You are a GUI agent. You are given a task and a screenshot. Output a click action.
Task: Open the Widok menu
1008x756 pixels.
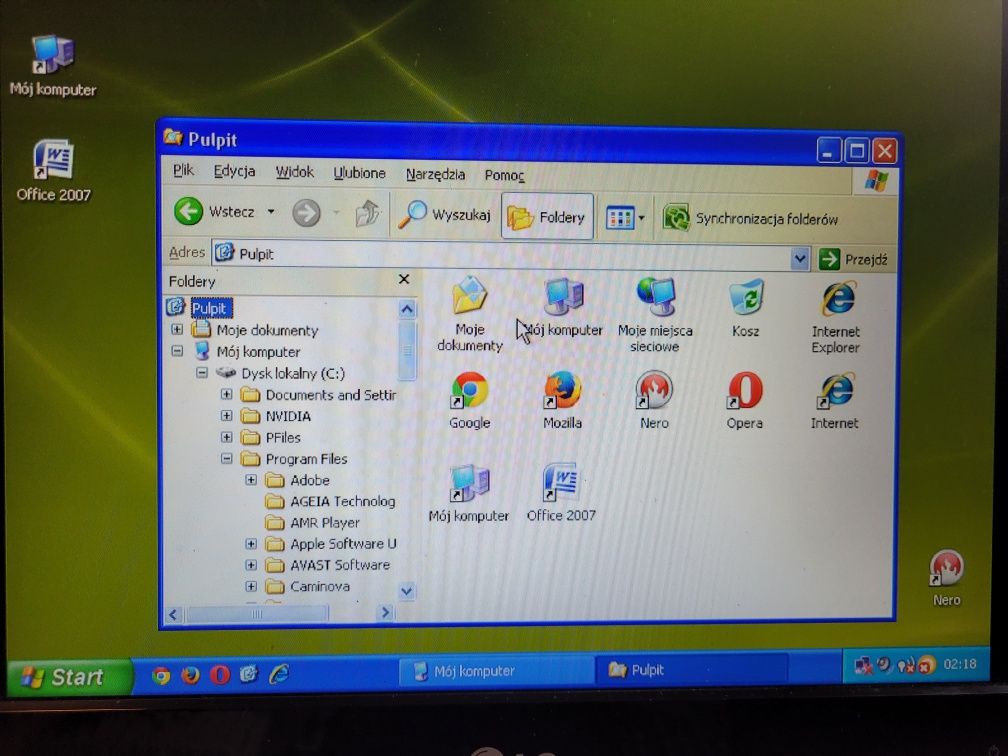coord(294,172)
